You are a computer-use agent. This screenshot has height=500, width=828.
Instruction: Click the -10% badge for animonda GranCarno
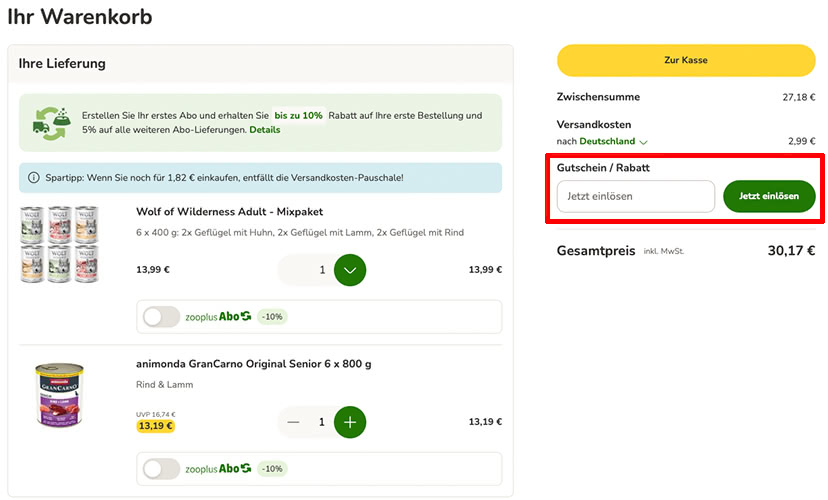(x=272, y=469)
